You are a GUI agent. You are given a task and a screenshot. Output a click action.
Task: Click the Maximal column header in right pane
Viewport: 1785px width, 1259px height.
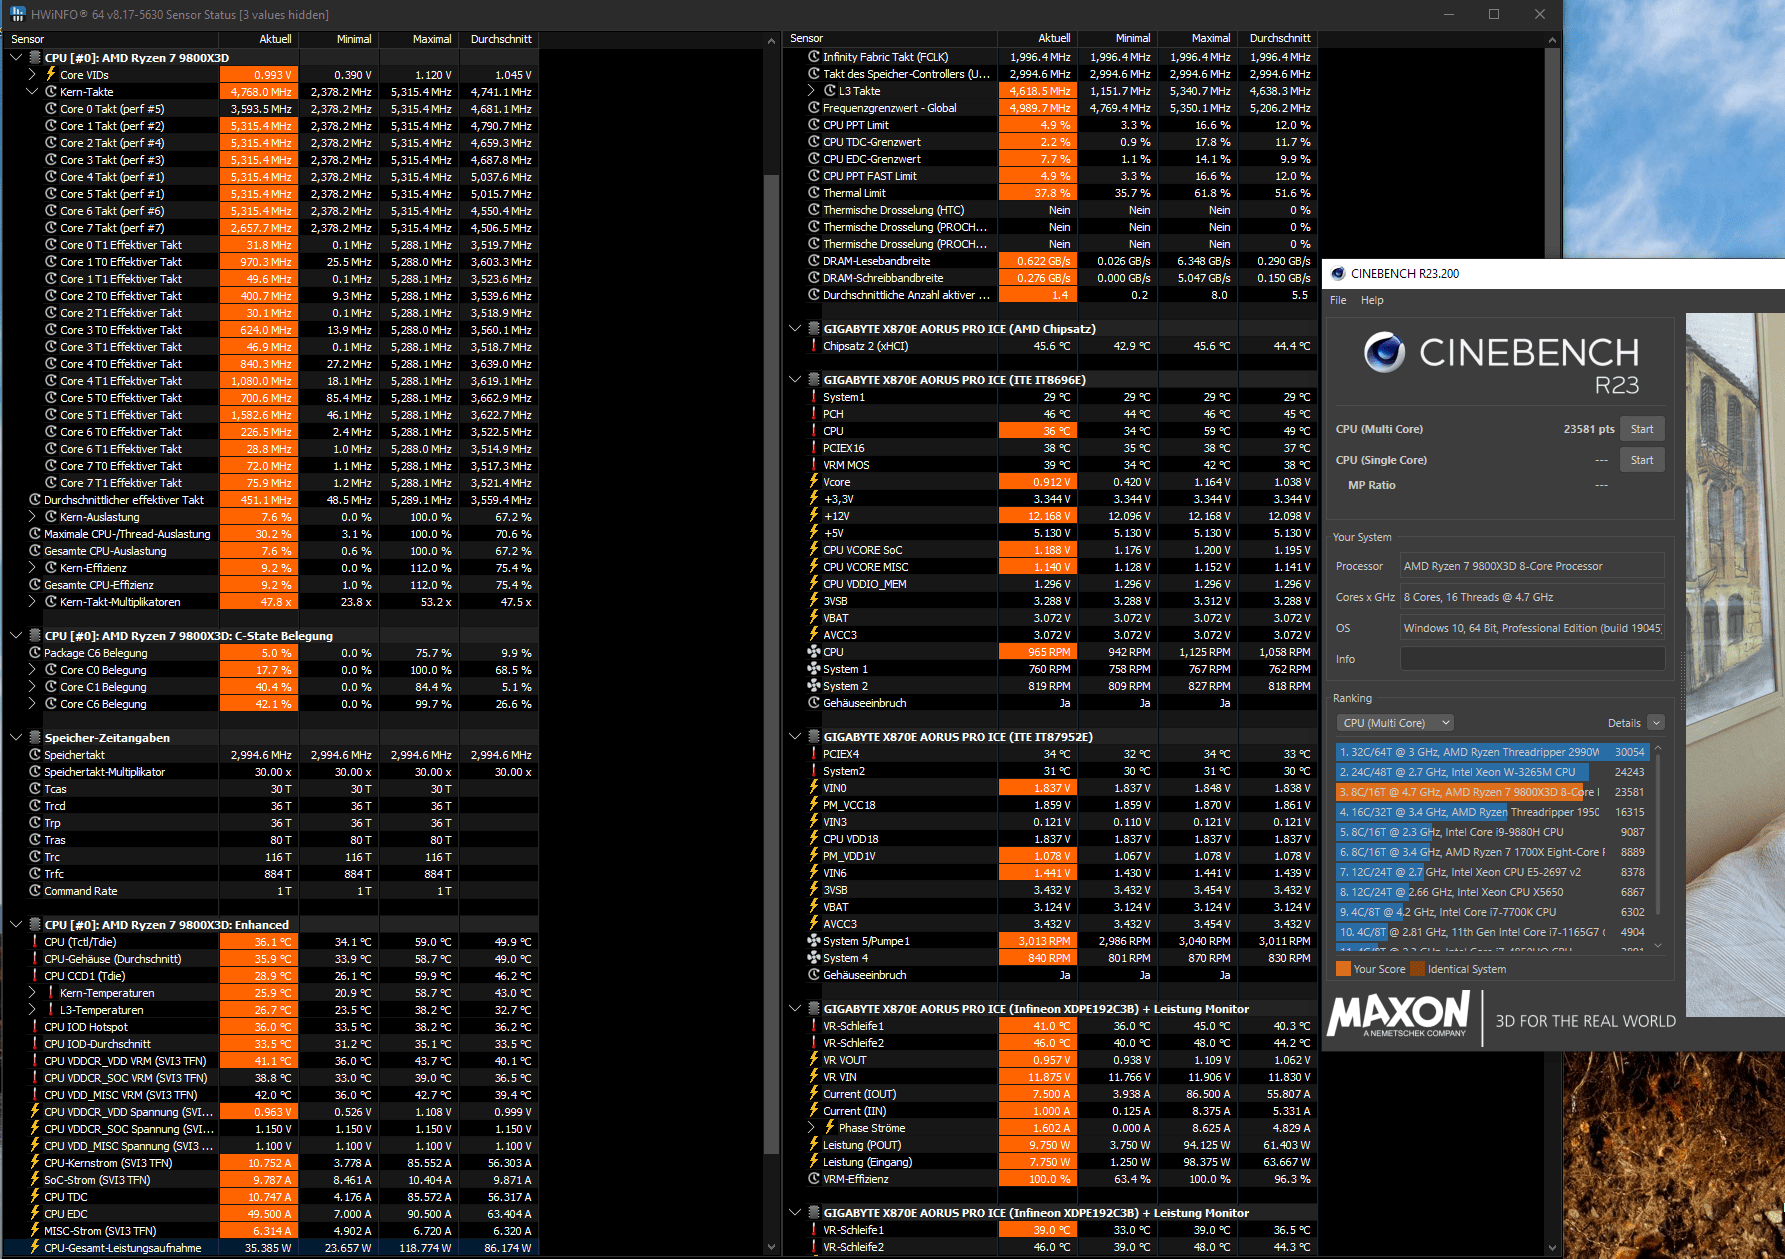pos(1199,38)
